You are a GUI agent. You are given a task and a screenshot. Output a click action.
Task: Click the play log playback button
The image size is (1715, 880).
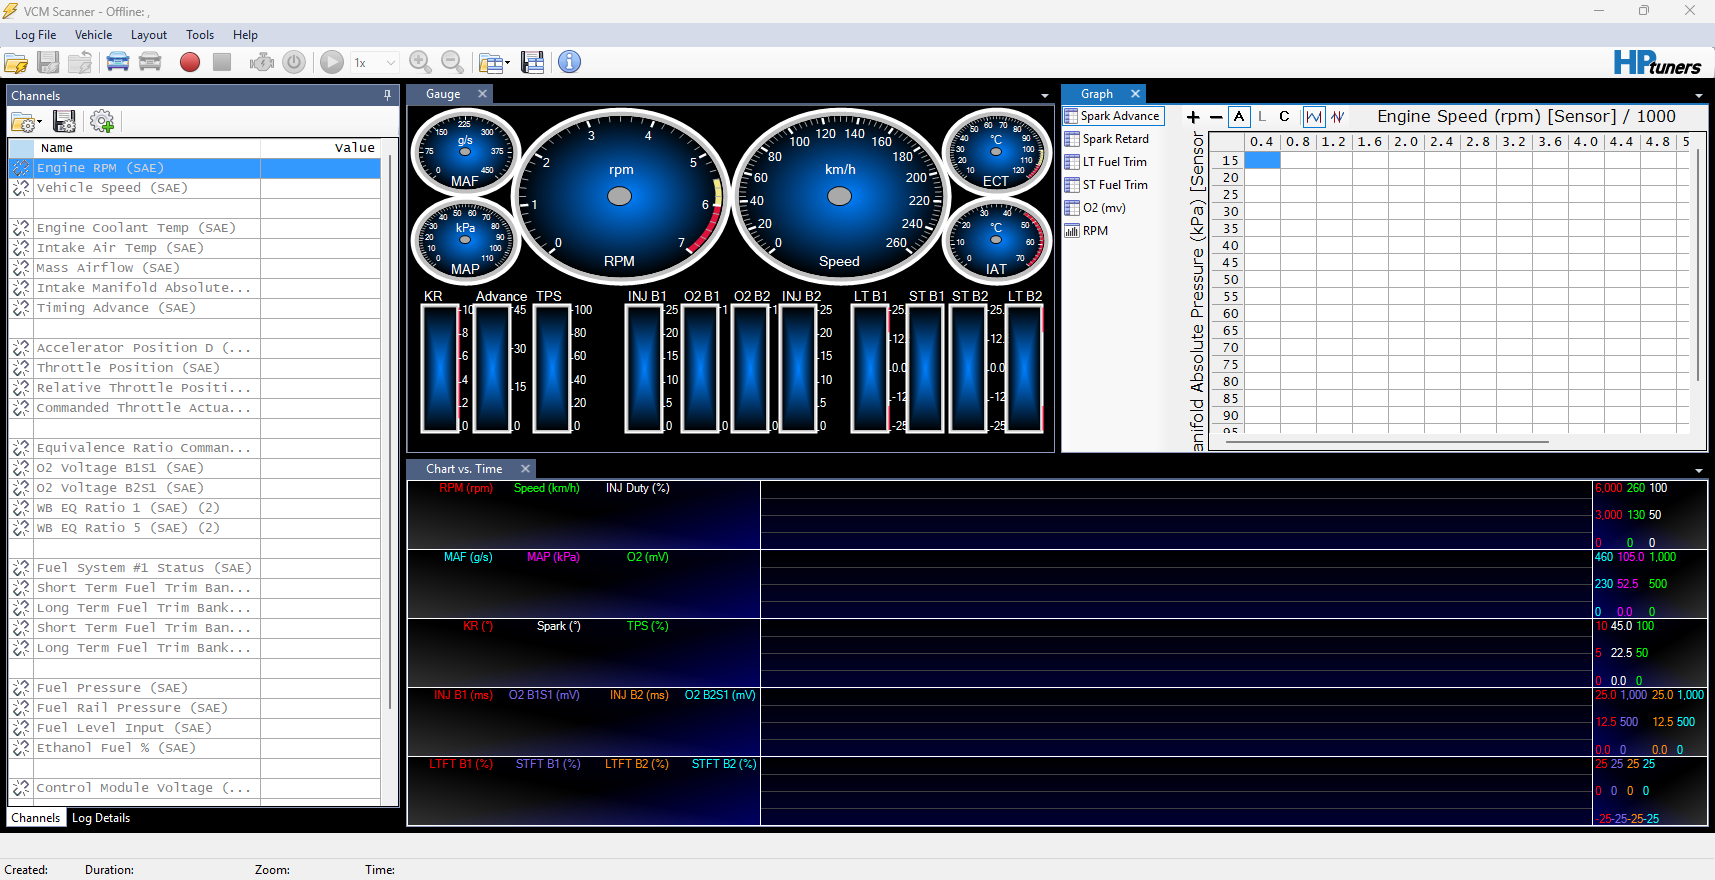pos(332,62)
